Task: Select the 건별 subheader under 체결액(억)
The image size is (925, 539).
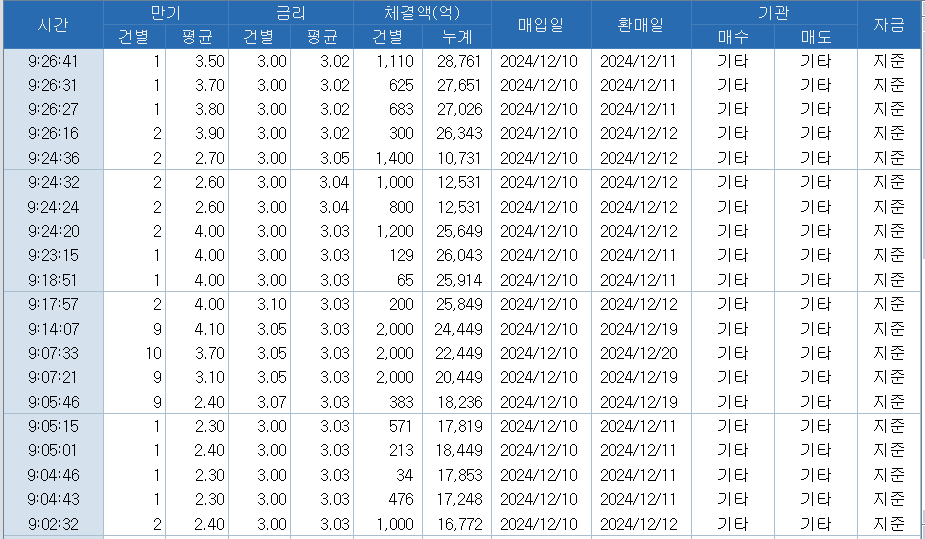Action: 388,37
